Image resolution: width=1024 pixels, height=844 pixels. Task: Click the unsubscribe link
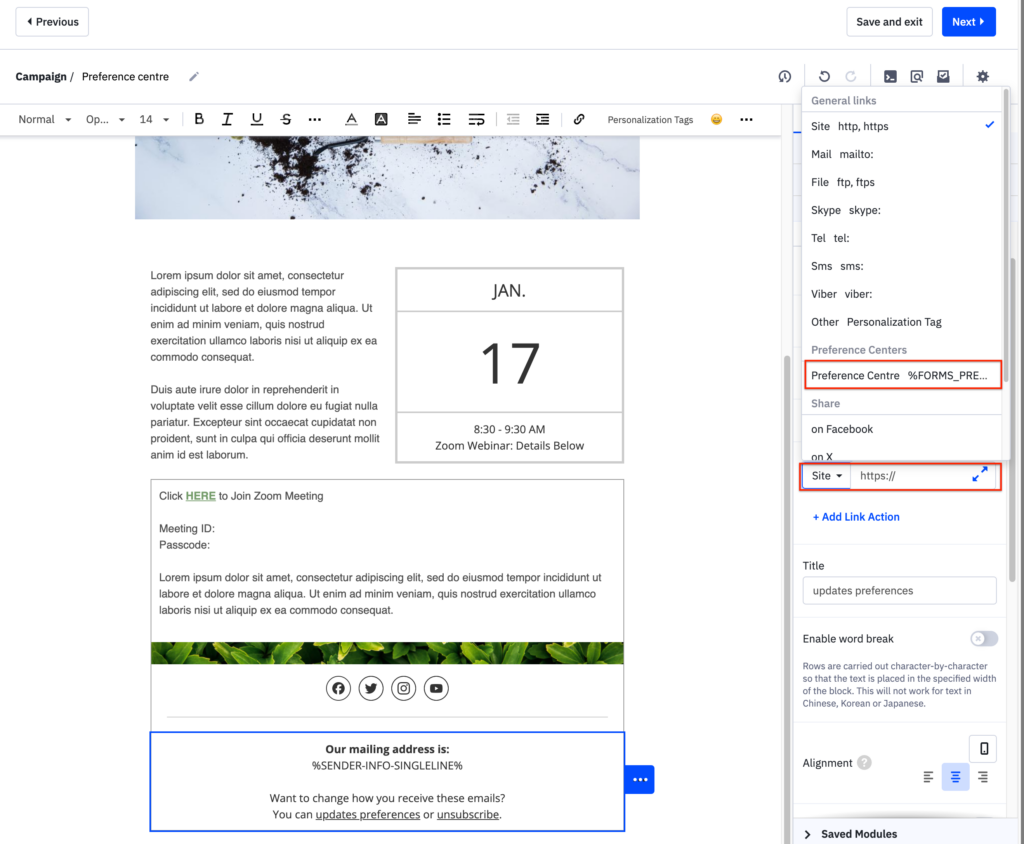click(x=468, y=815)
